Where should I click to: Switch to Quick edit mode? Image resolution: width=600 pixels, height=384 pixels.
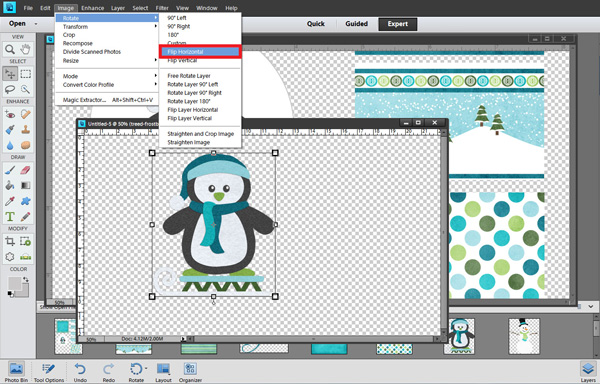click(x=316, y=24)
